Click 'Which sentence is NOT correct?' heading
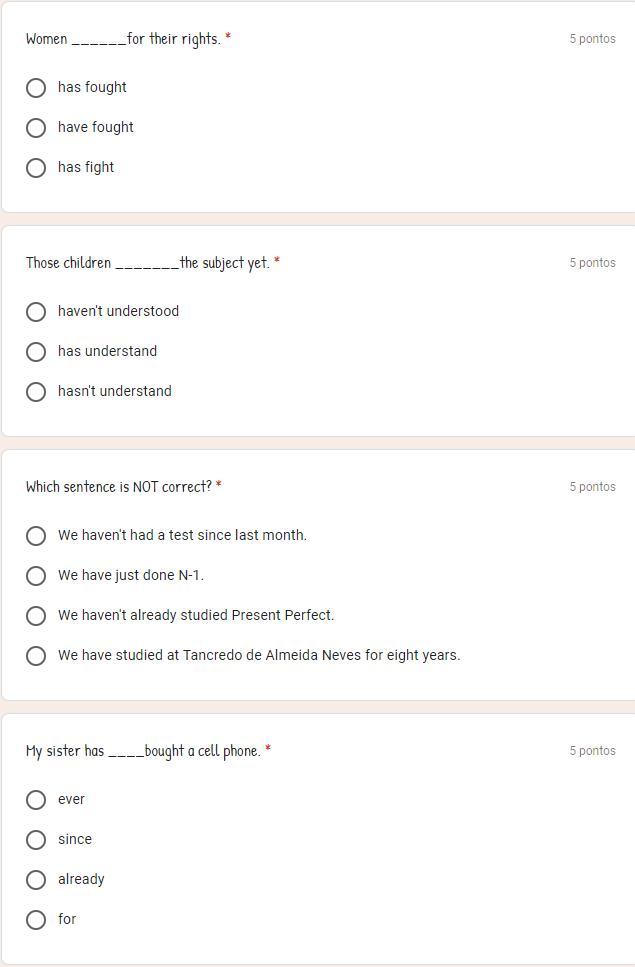635x967 pixels. click(x=119, y=487)
